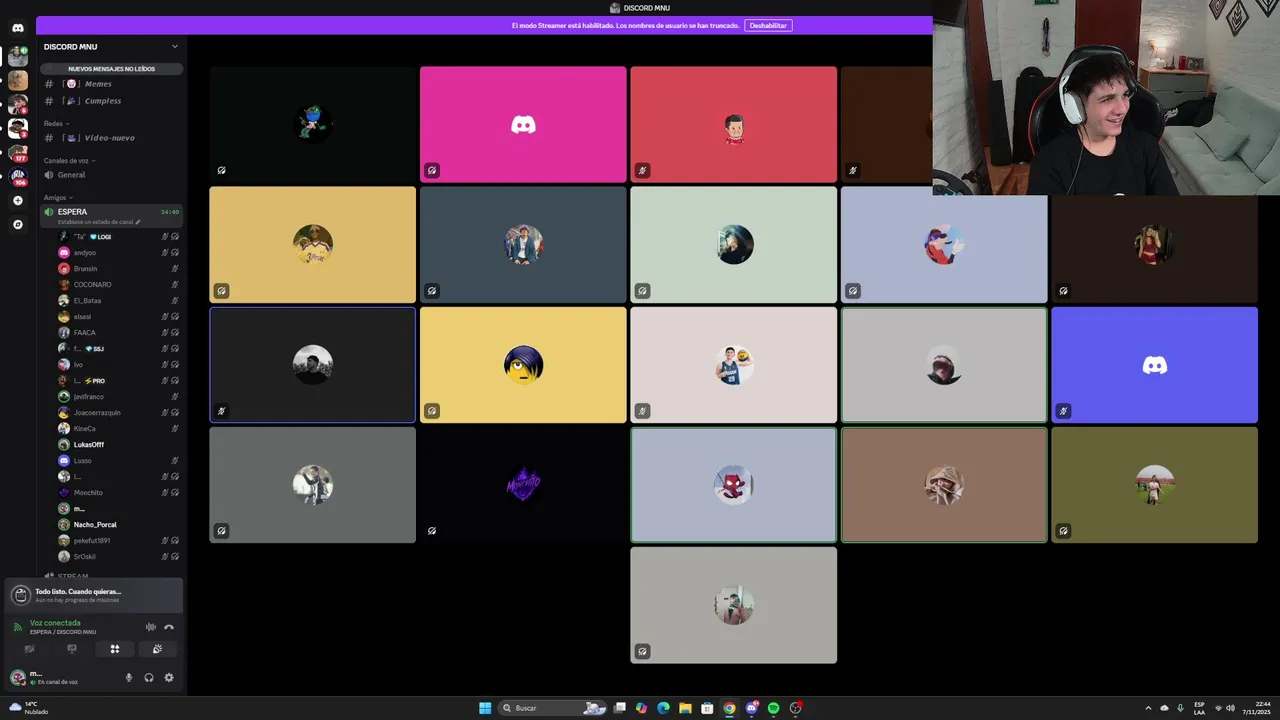This screenshot has height=720, width=1280.
Task: Open Spotify from the taskbar
Action: 773,708
